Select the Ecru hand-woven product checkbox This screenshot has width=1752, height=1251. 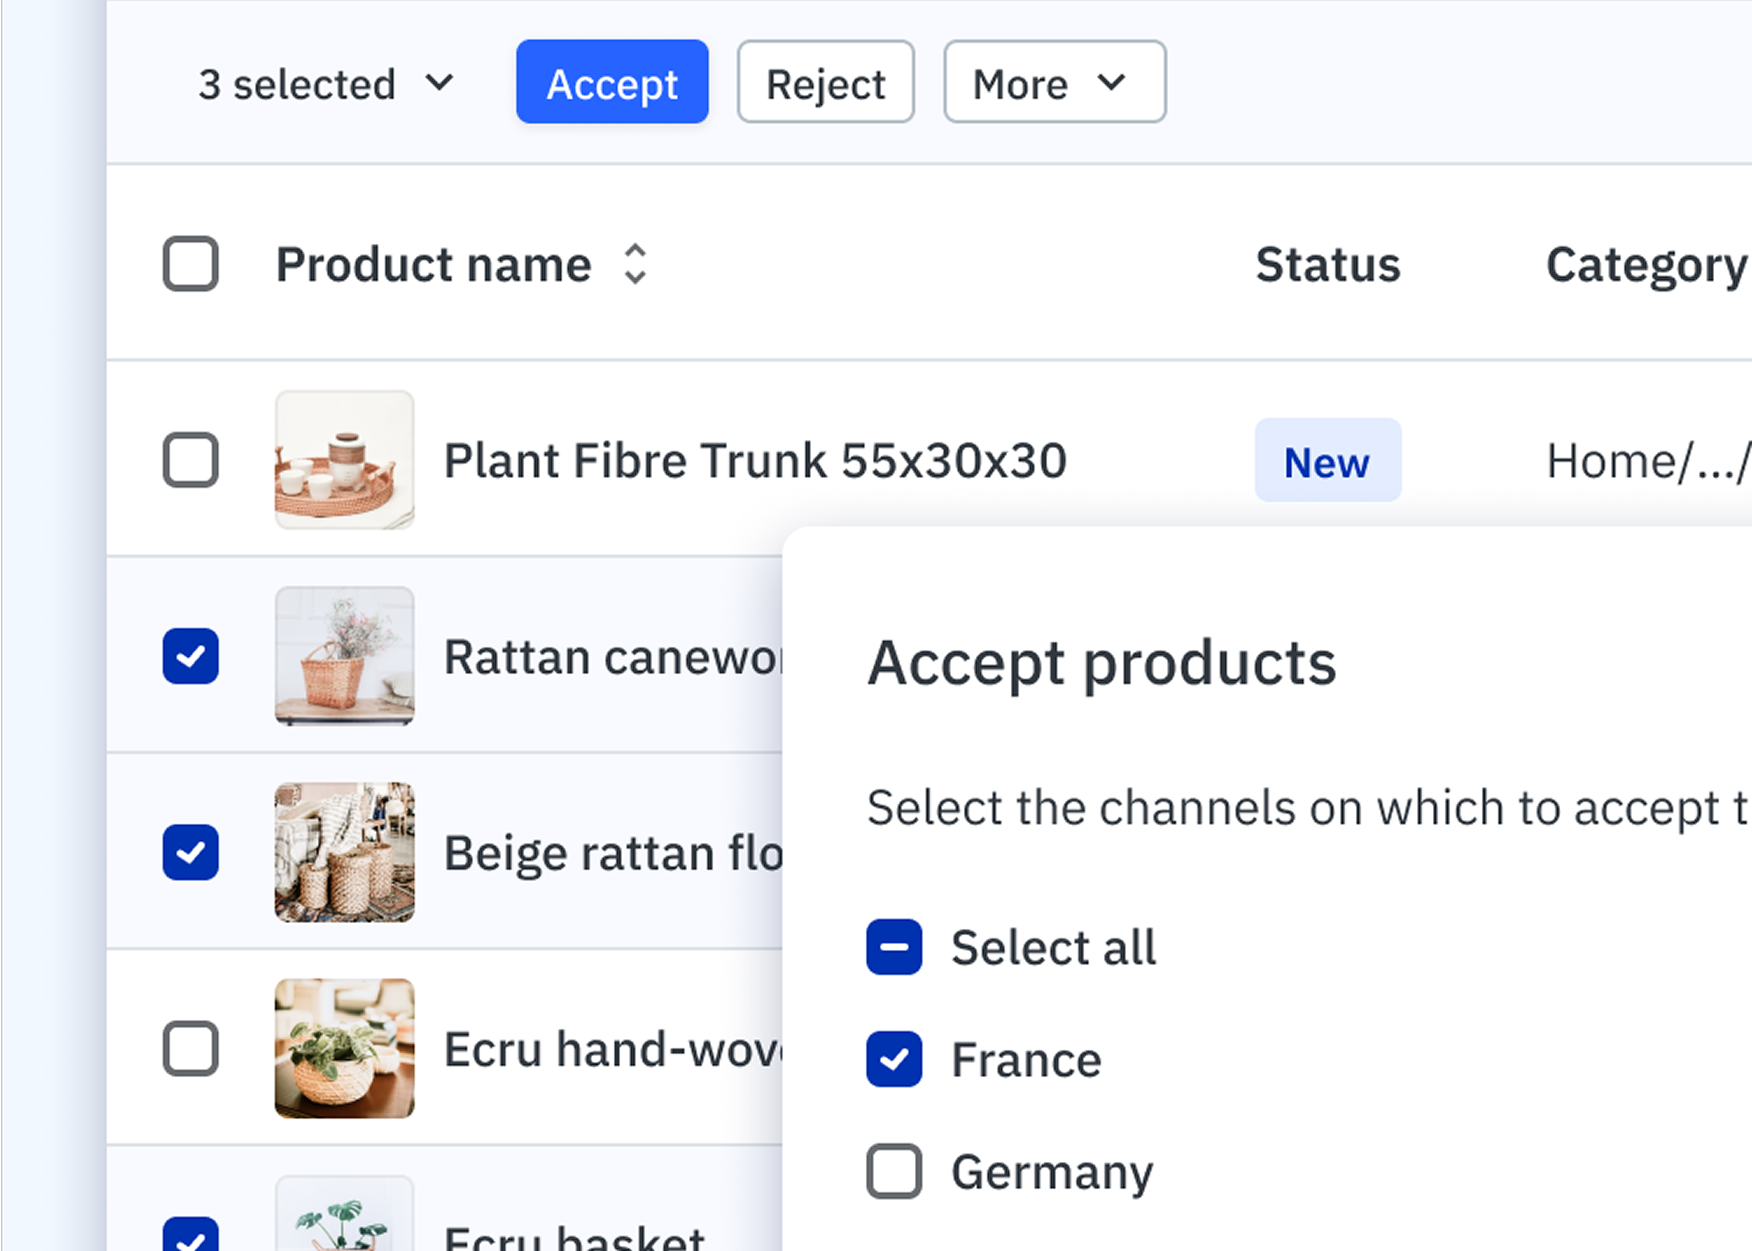pos(190,1048)
